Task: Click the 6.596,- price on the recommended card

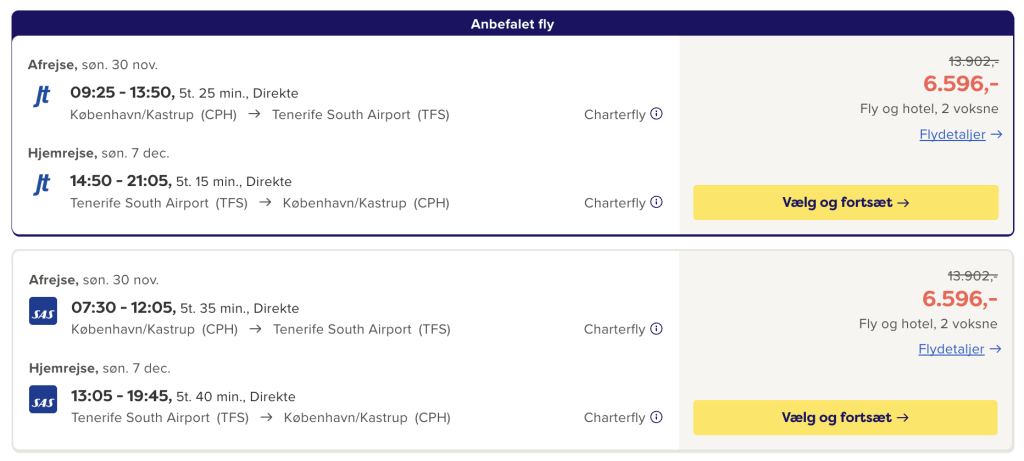Action: [960, 83]
